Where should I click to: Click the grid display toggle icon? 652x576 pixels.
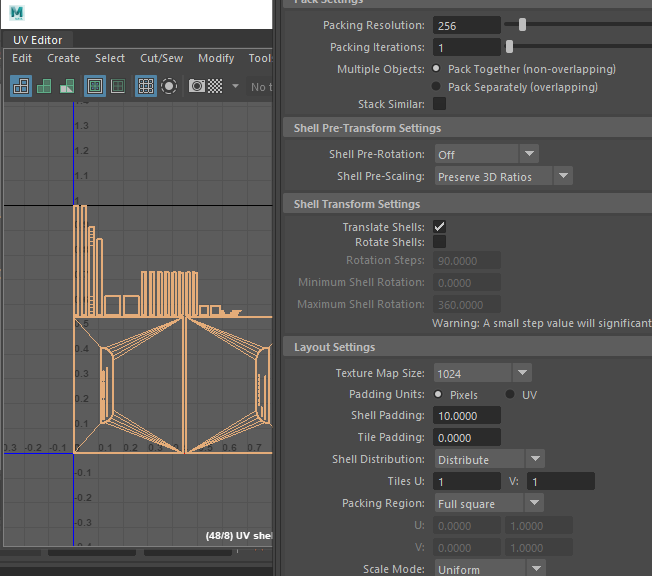coord(145,86)
